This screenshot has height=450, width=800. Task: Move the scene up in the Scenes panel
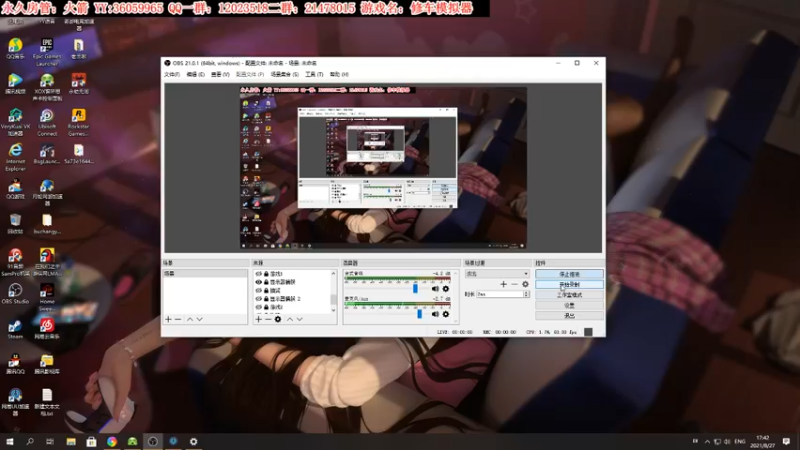tap(190, 319)
